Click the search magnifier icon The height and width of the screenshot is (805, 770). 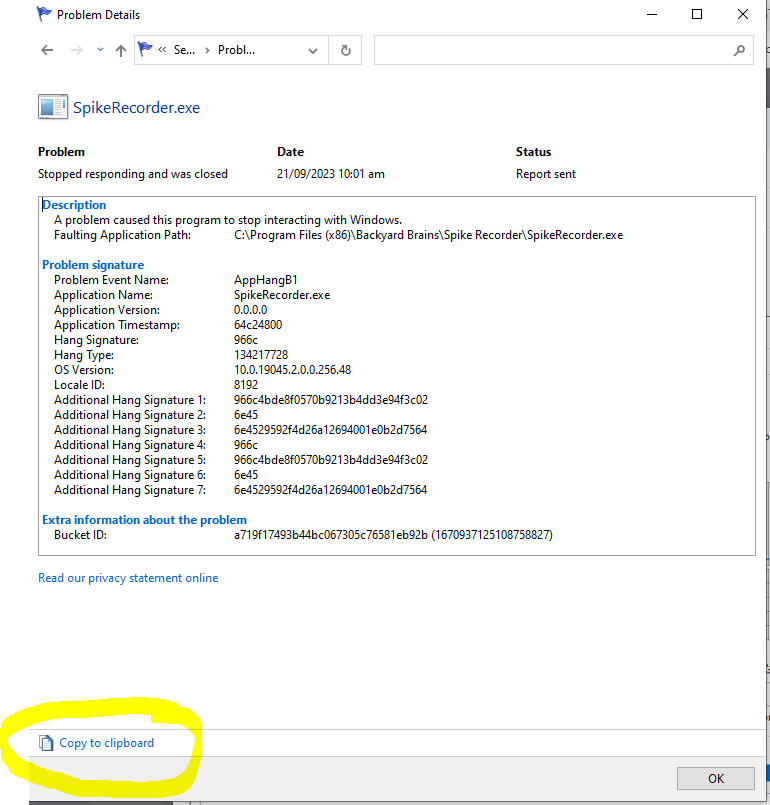click(x=739, y=50)
